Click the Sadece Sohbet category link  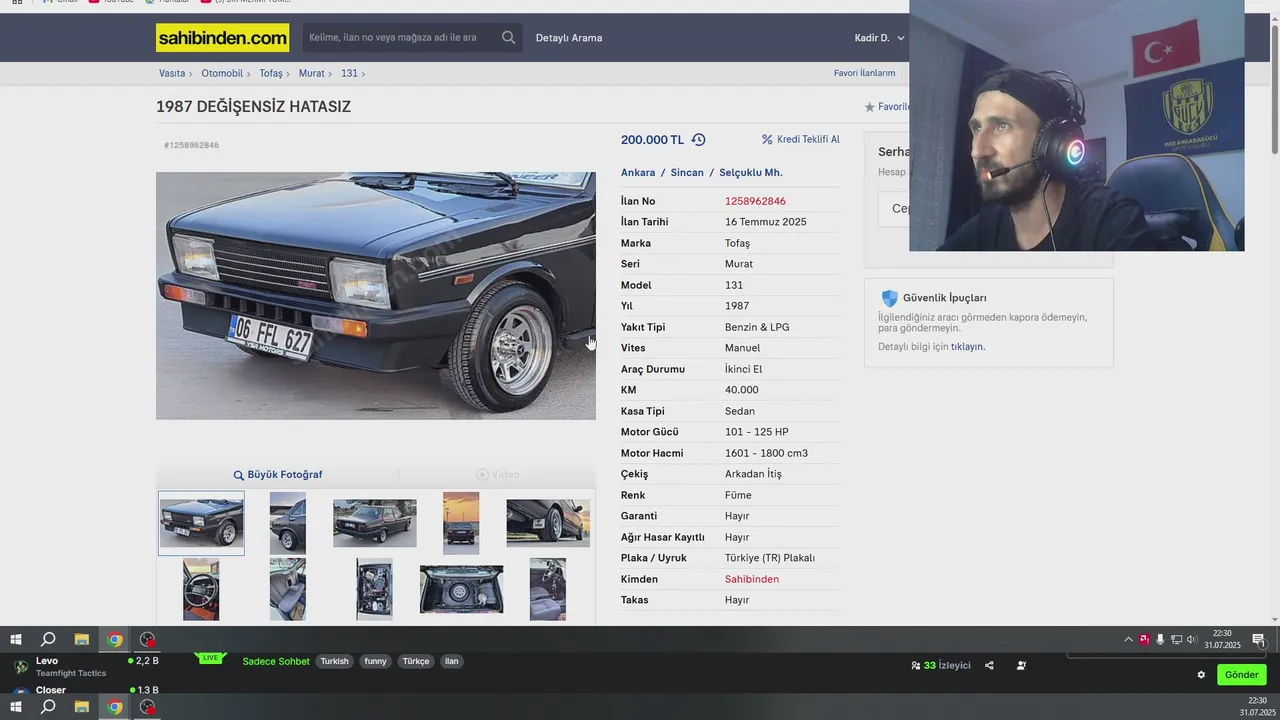point(276,662)
